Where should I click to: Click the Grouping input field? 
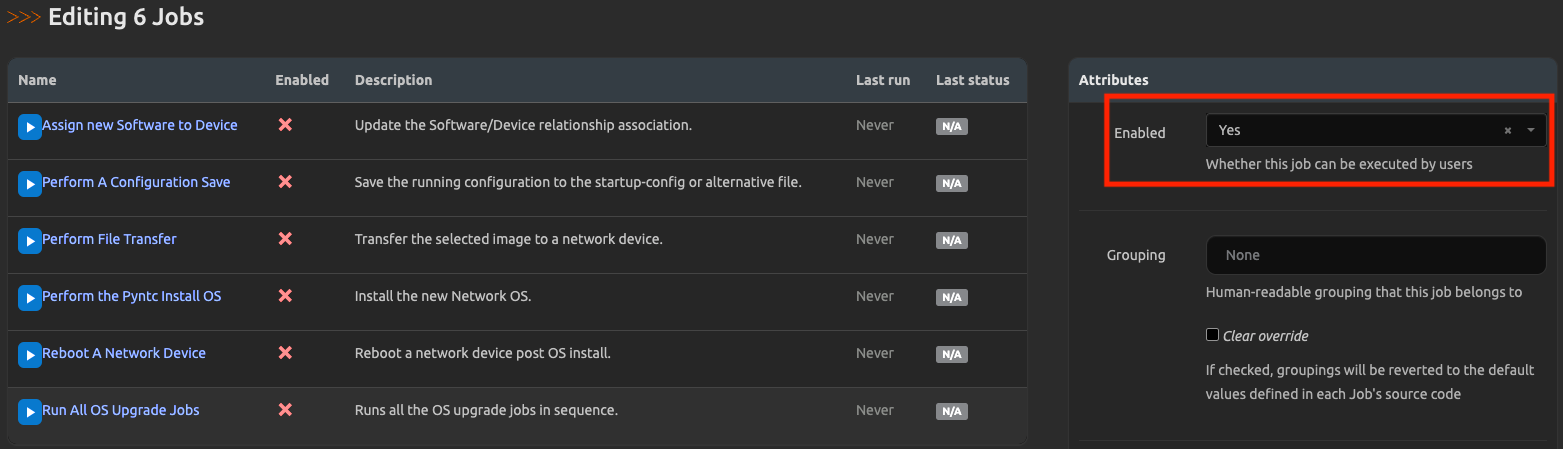click(1375, 255)
